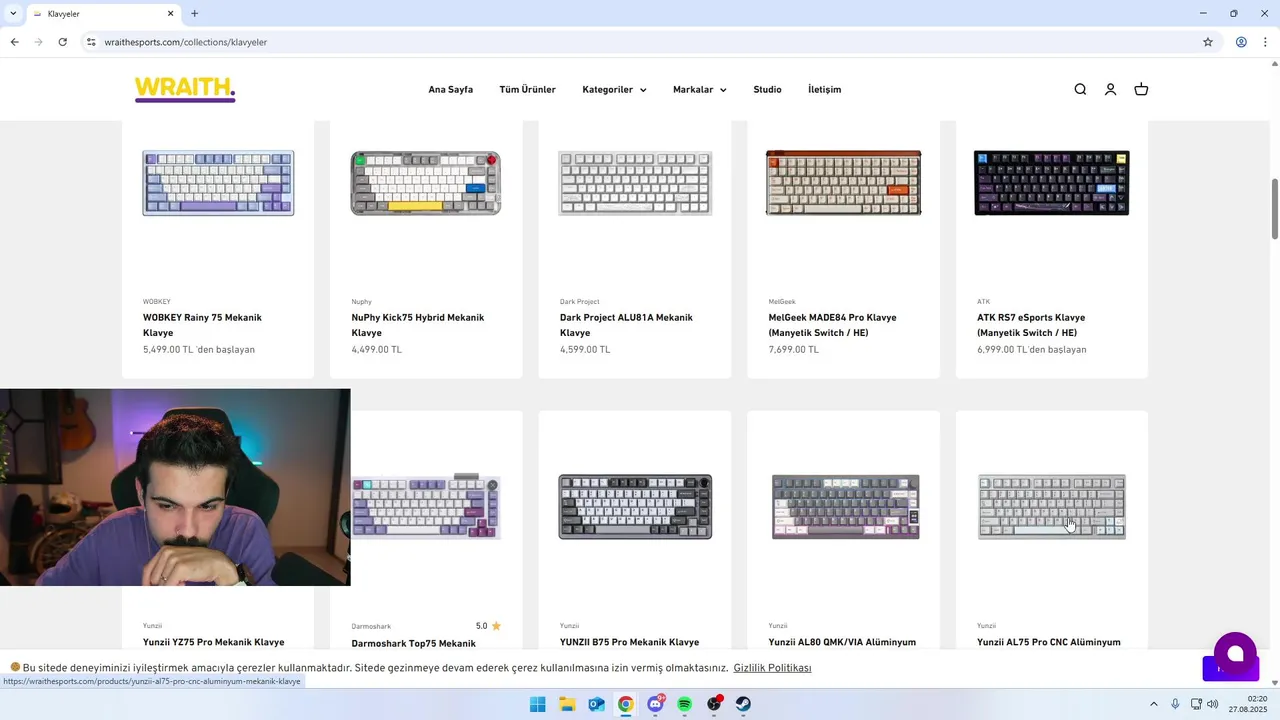Open NuPhy Kick75 Hybrid Mekanik Klavye
Image resolution: width=1280 pixels, height=720 pixels.
(417, 325)
